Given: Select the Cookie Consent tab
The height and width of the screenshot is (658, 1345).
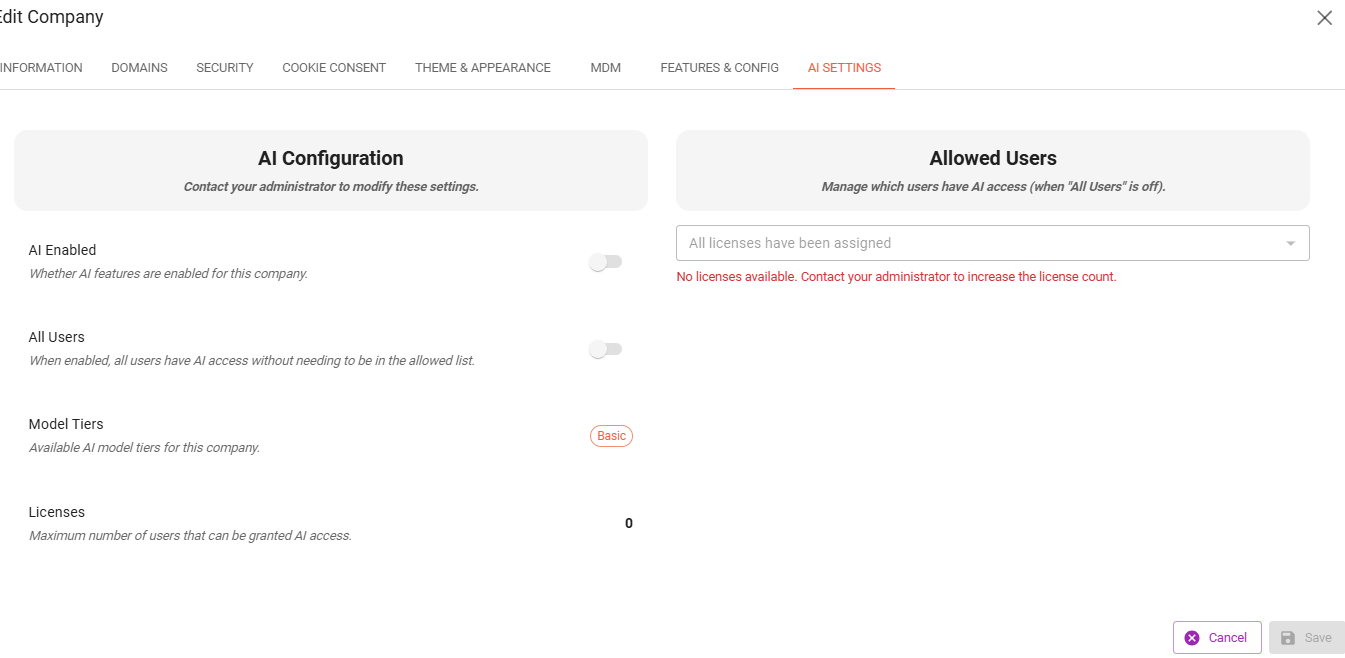Looking at the screenshot, I should click(x=334, y=68).
